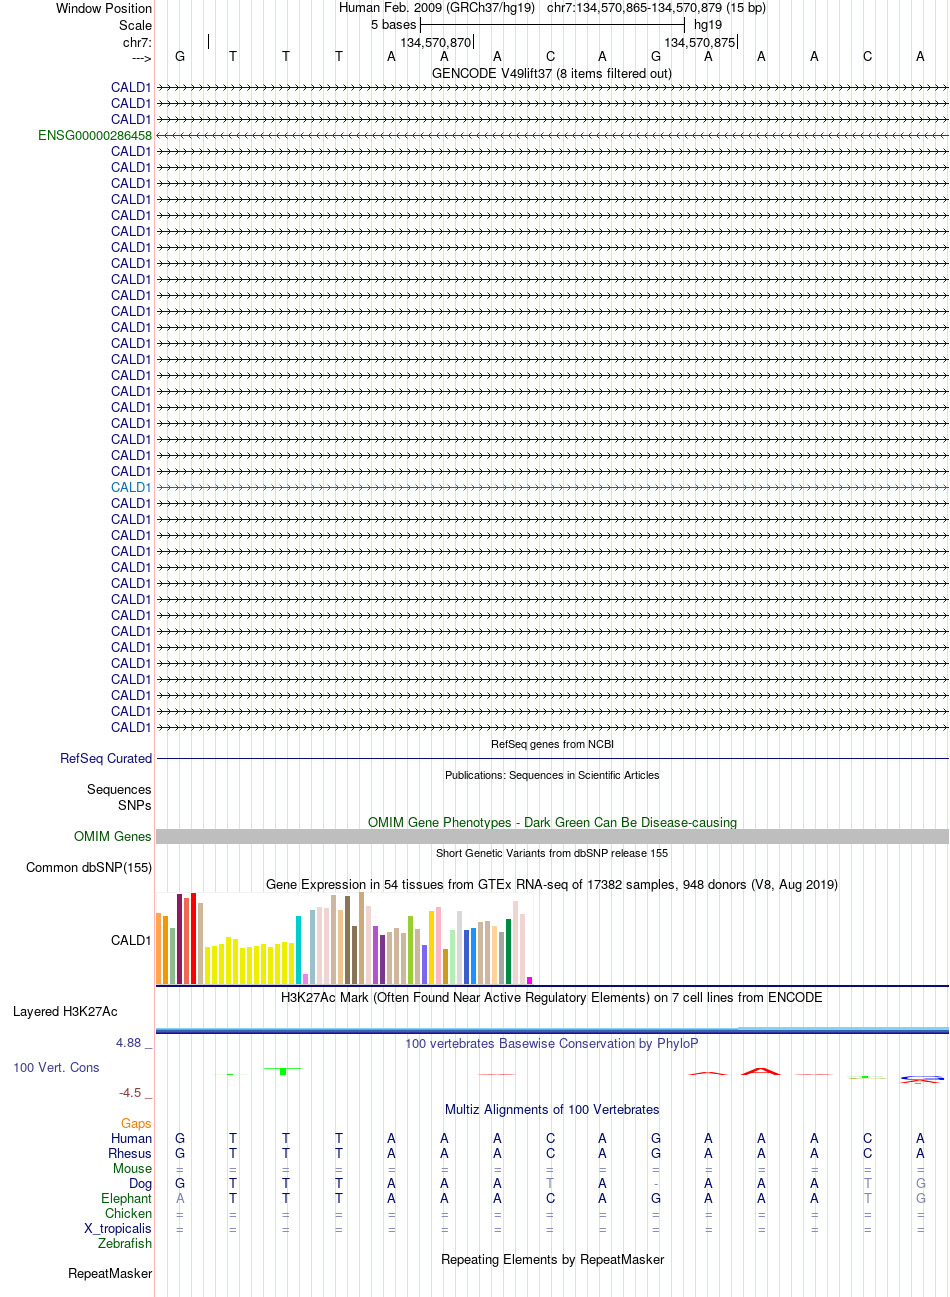Open 'Repeating Elements by RepeatMasker' track title
The width and height of the screenshot is (950, 1297).
click(x=552, y=1260)
